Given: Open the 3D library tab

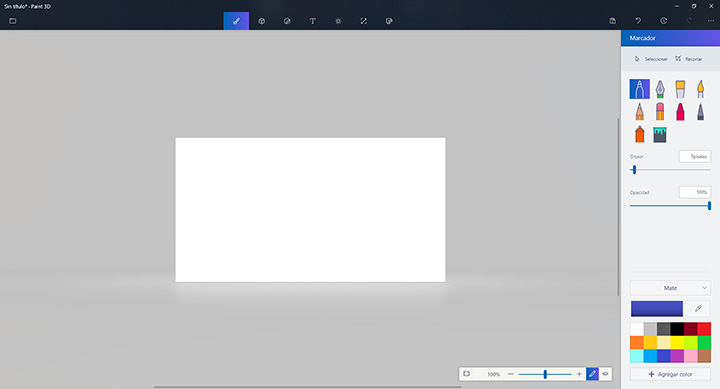Looking at the screenshot, I should pyautogui.click(x=389, y=21).
